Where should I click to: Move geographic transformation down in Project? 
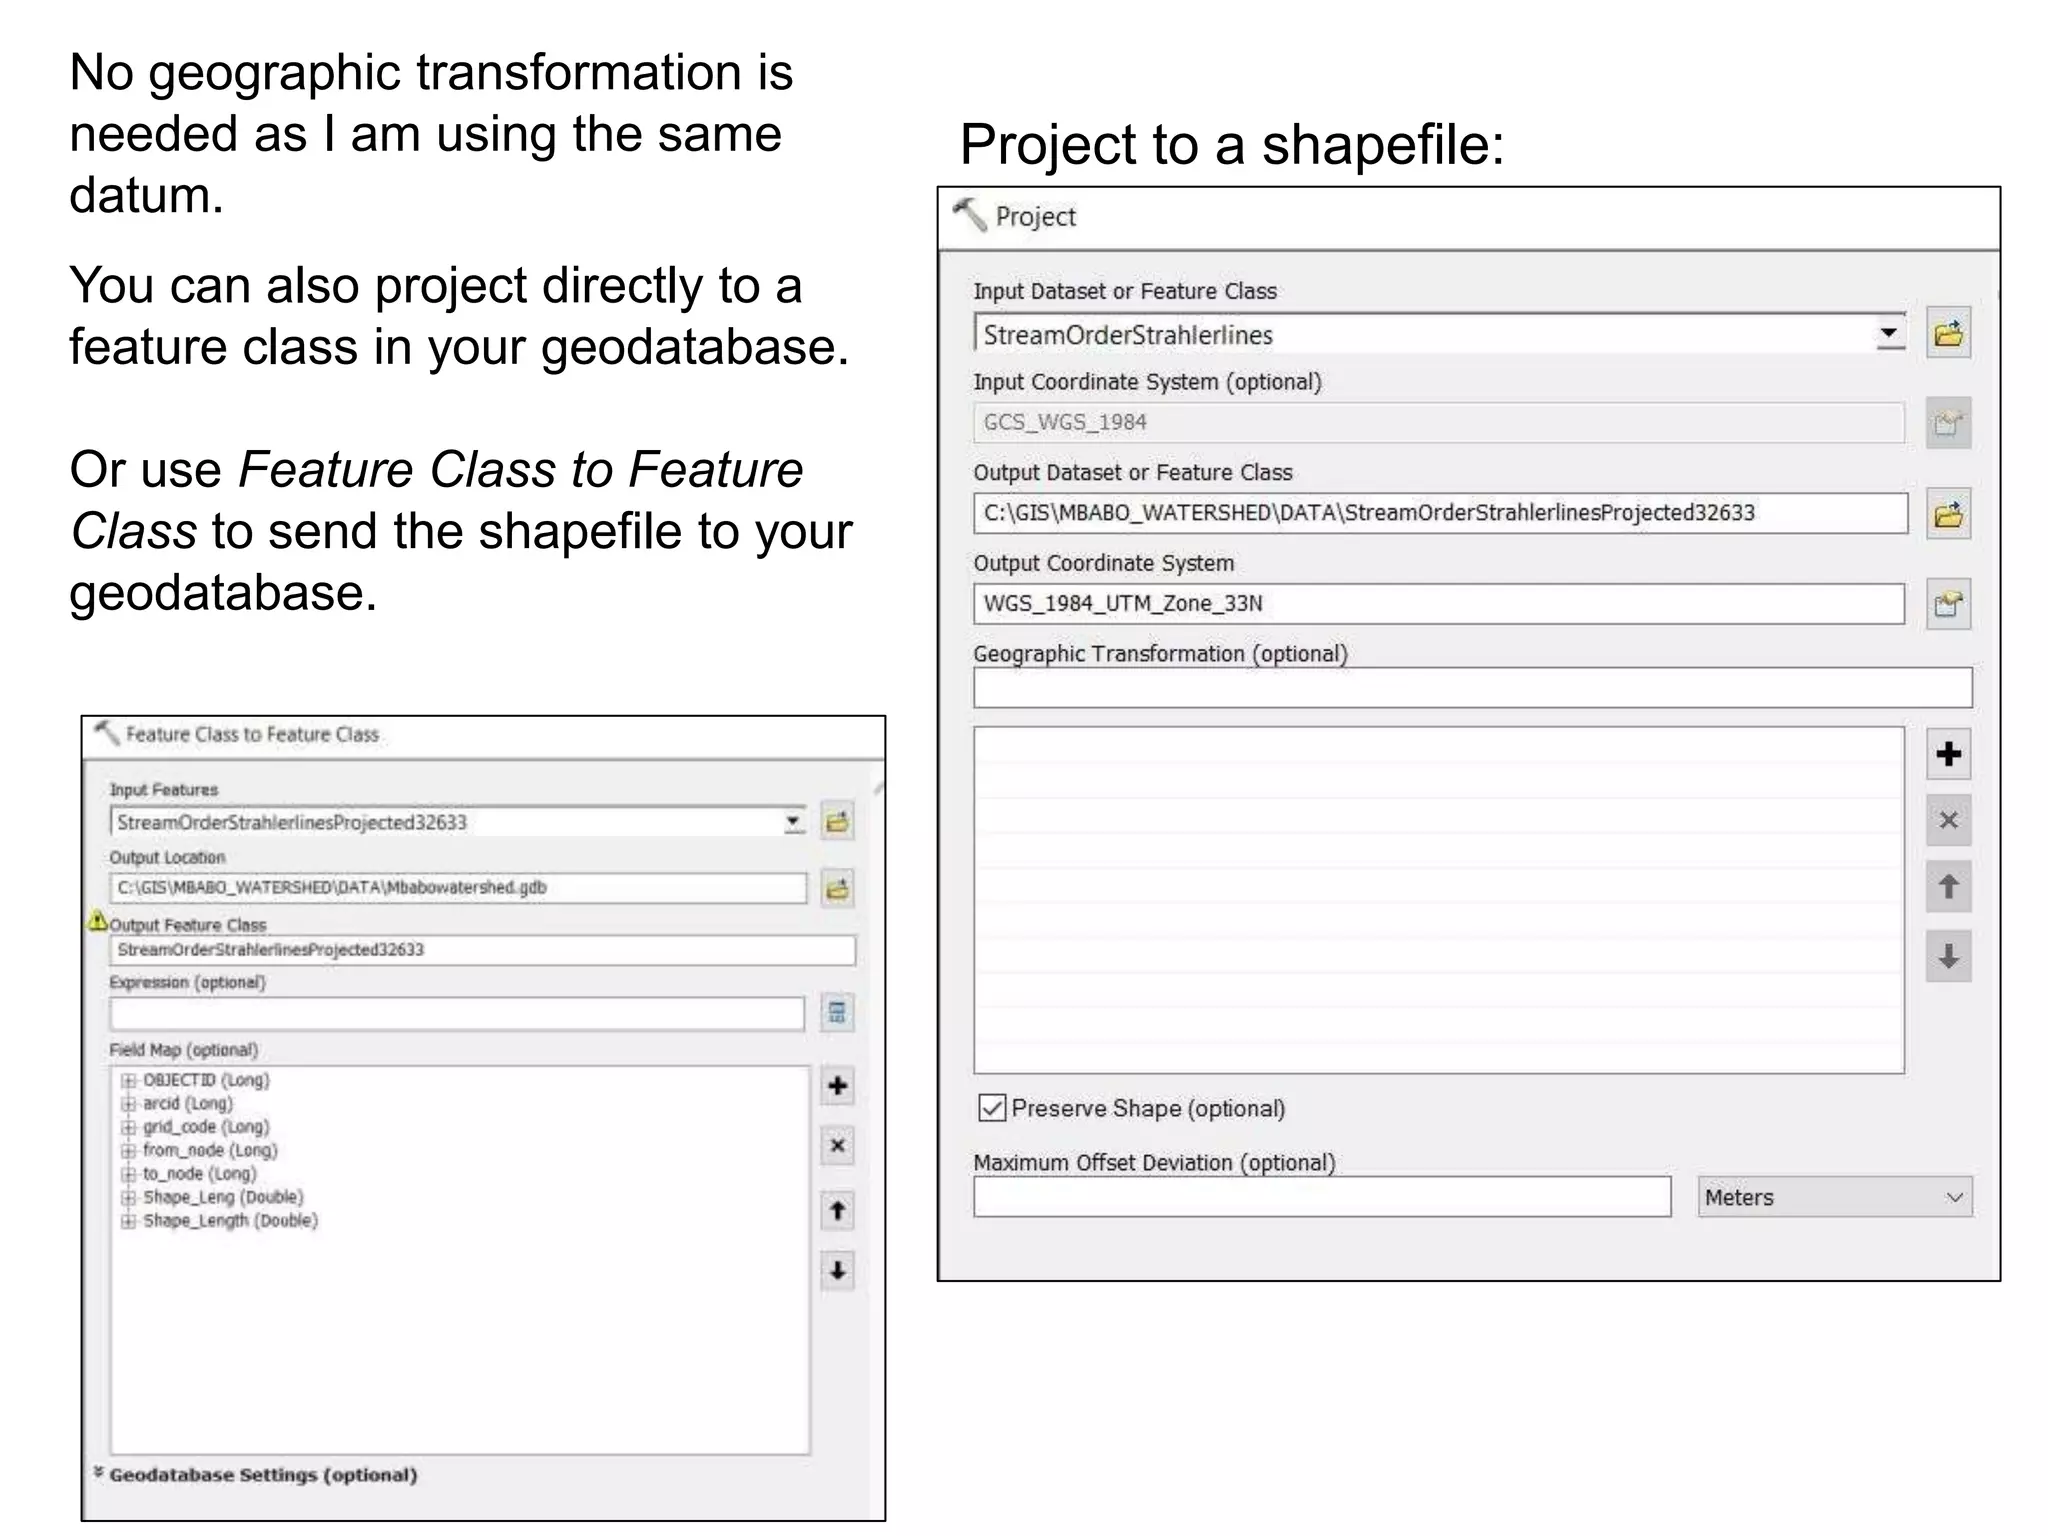pyautogui.click(x=1948, y=956)
